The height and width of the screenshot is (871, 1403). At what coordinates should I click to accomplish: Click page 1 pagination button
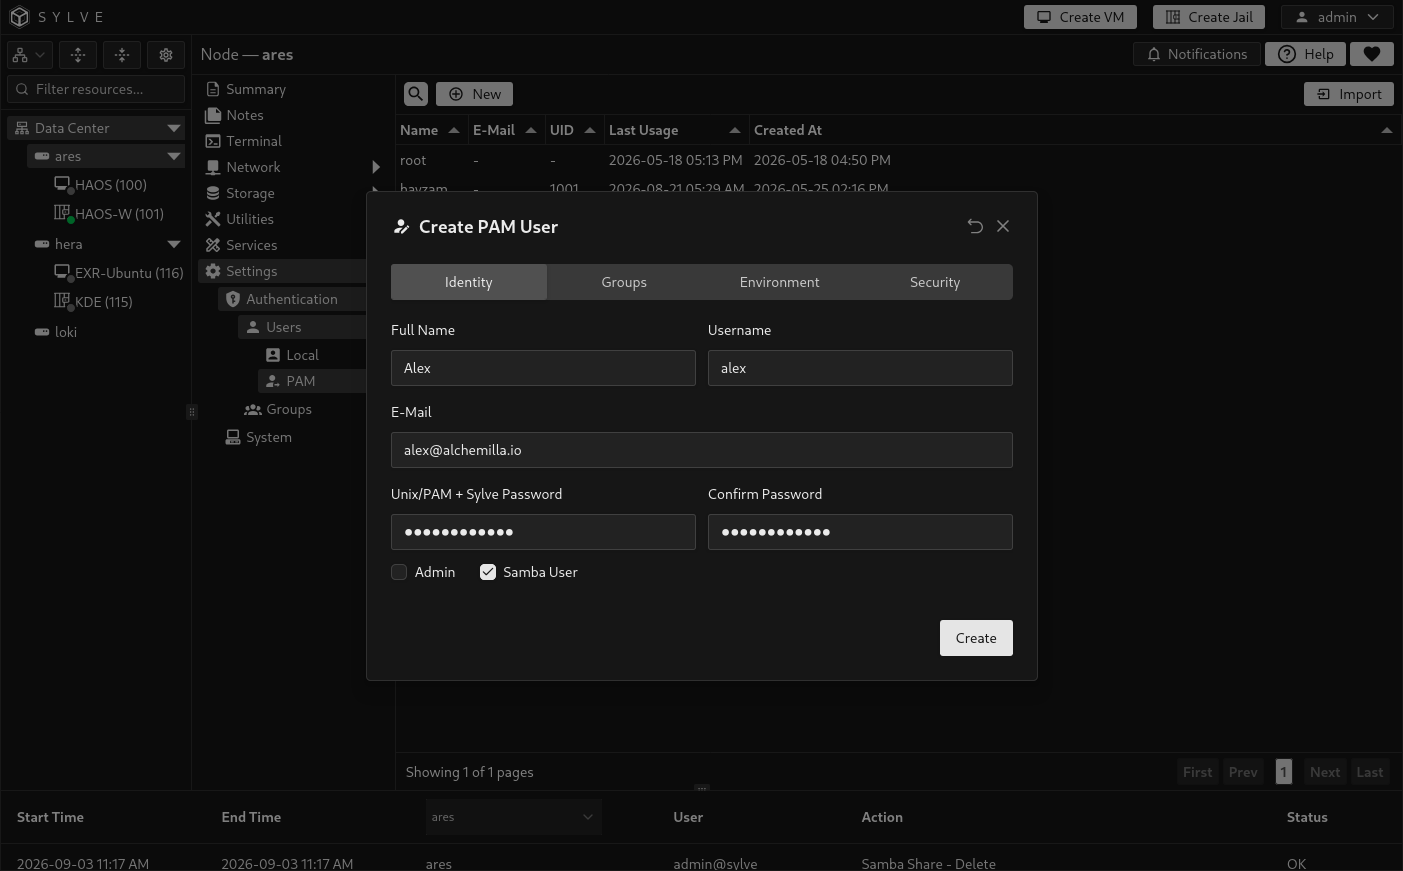coord(1284,772)
